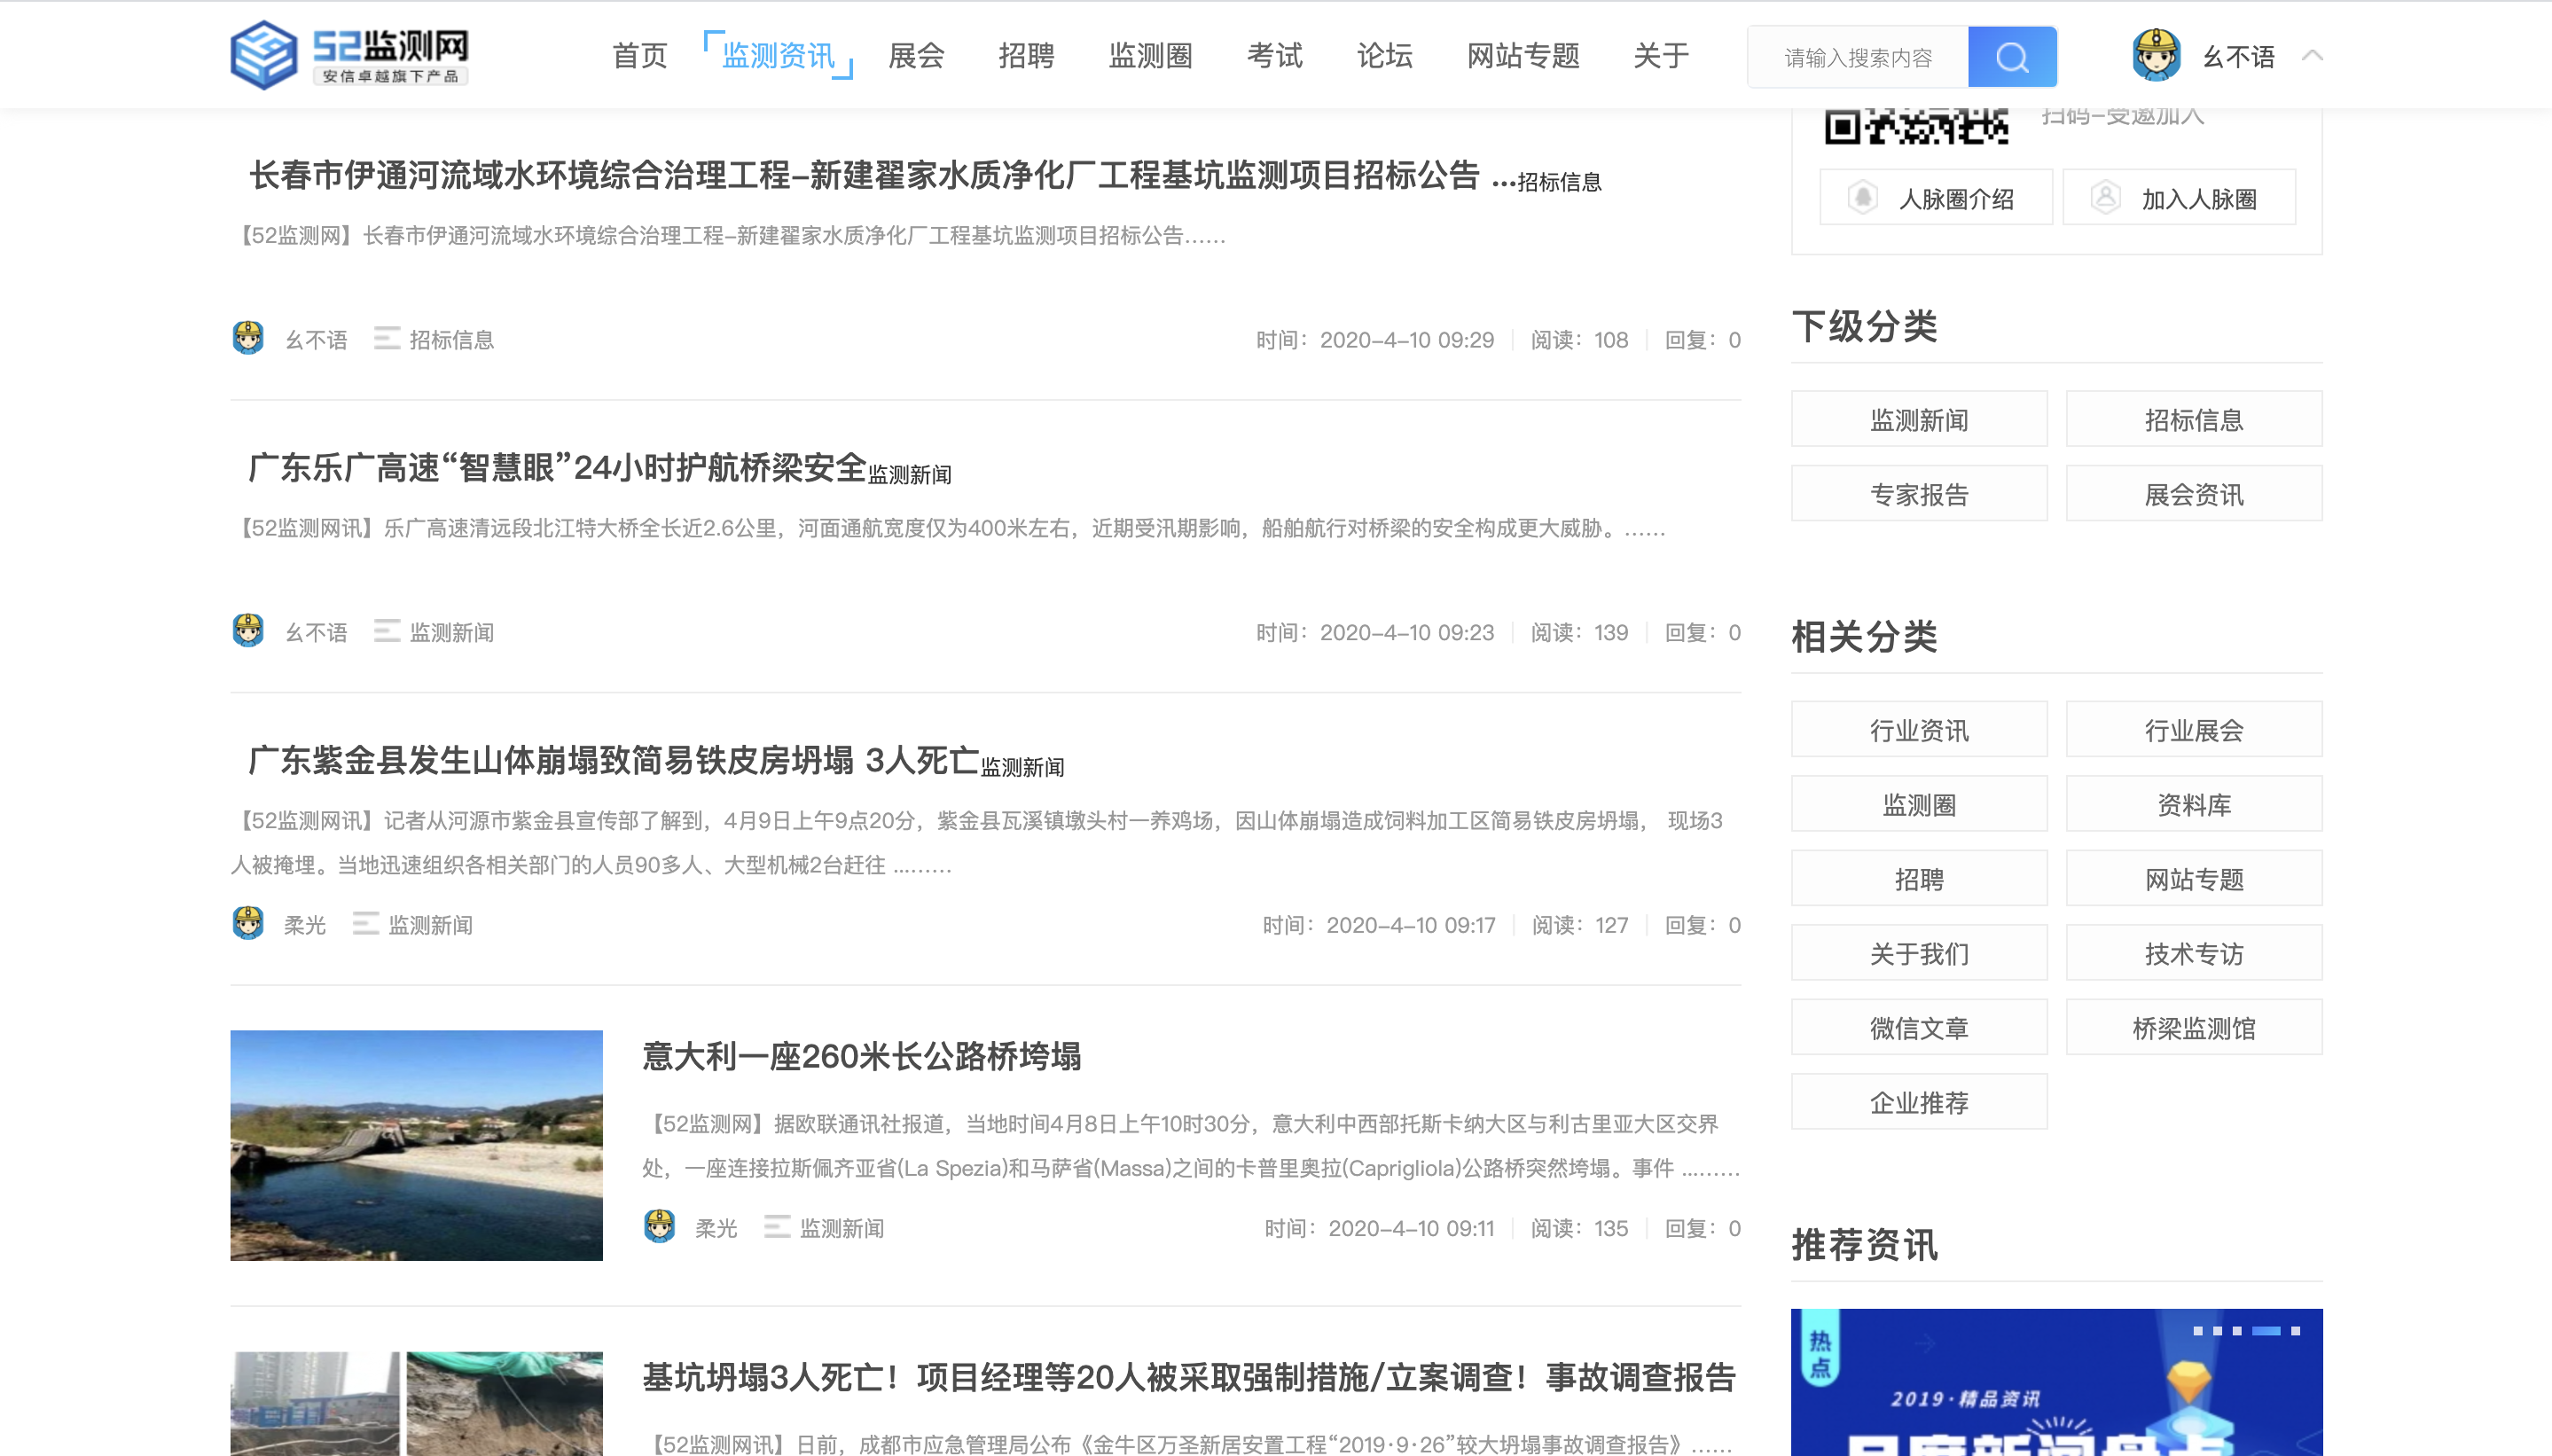Click 监测新闻 tag under 乐广高速 article

point(452,633)
